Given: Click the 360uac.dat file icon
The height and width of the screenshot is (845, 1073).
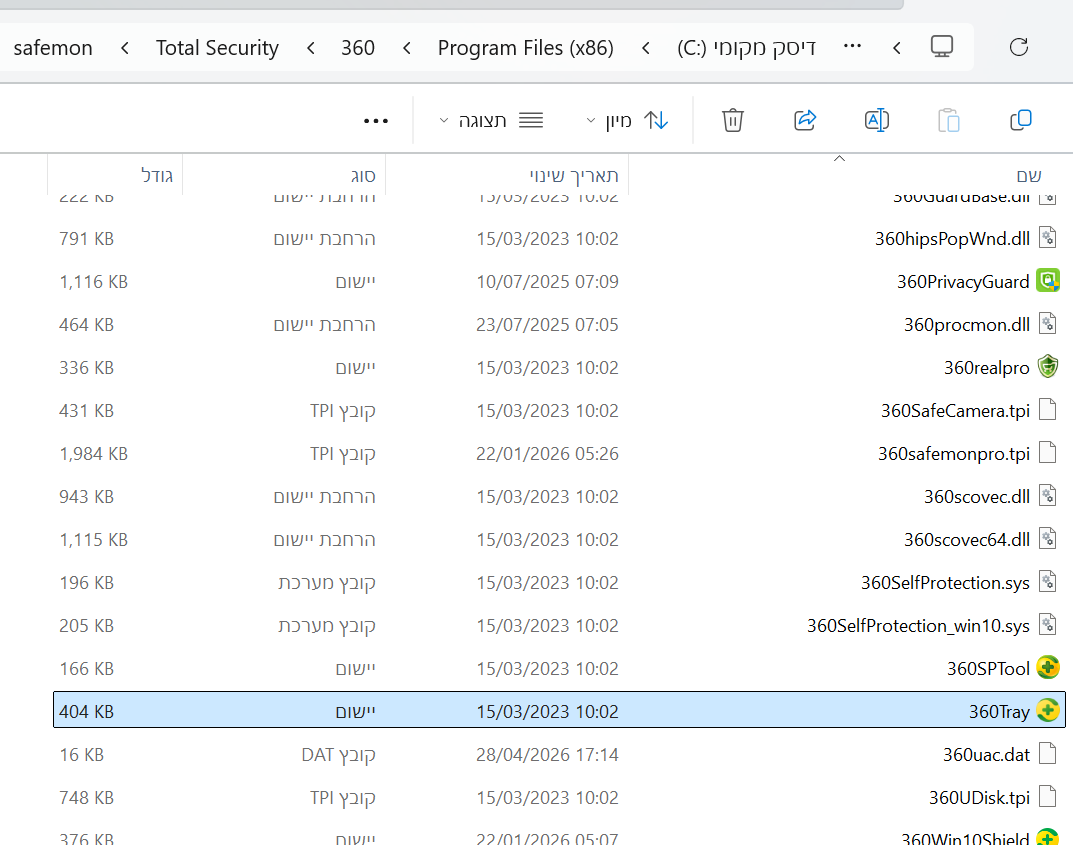Looking at the screenshot, I should 1047,754.
